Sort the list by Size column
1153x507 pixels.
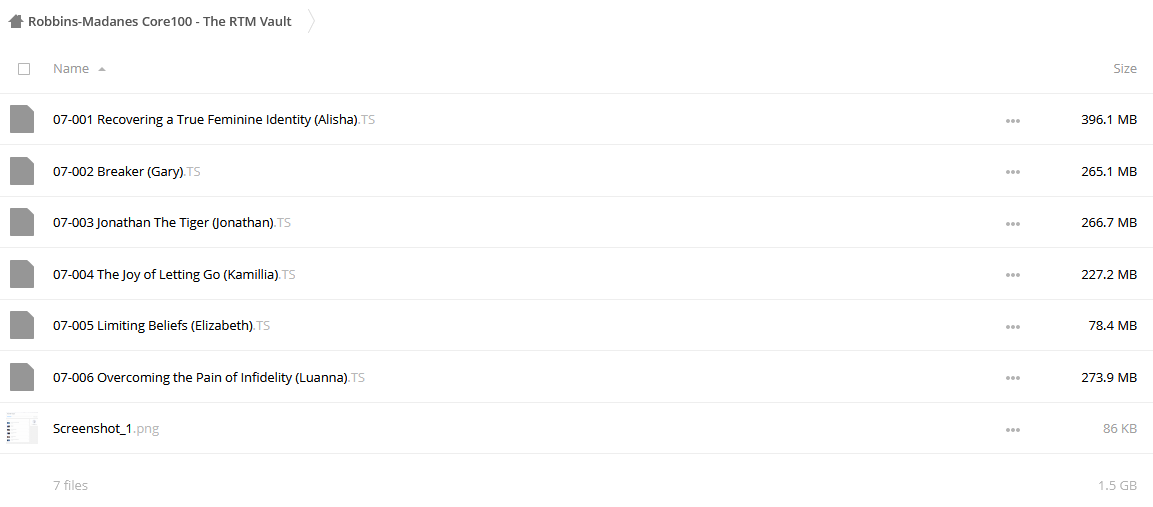point(1124,68)
